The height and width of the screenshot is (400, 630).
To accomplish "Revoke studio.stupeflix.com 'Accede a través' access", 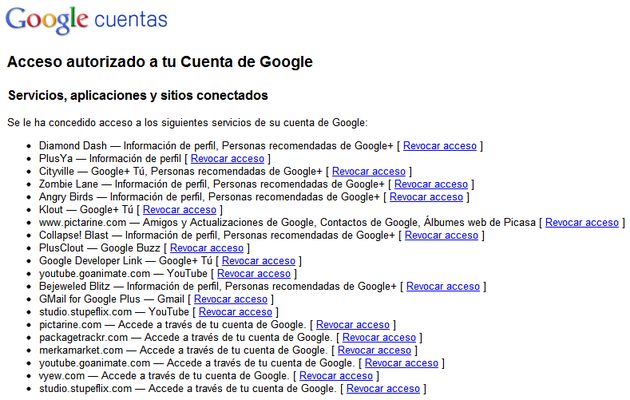I will pyautogui.click(x=383, y=389).
